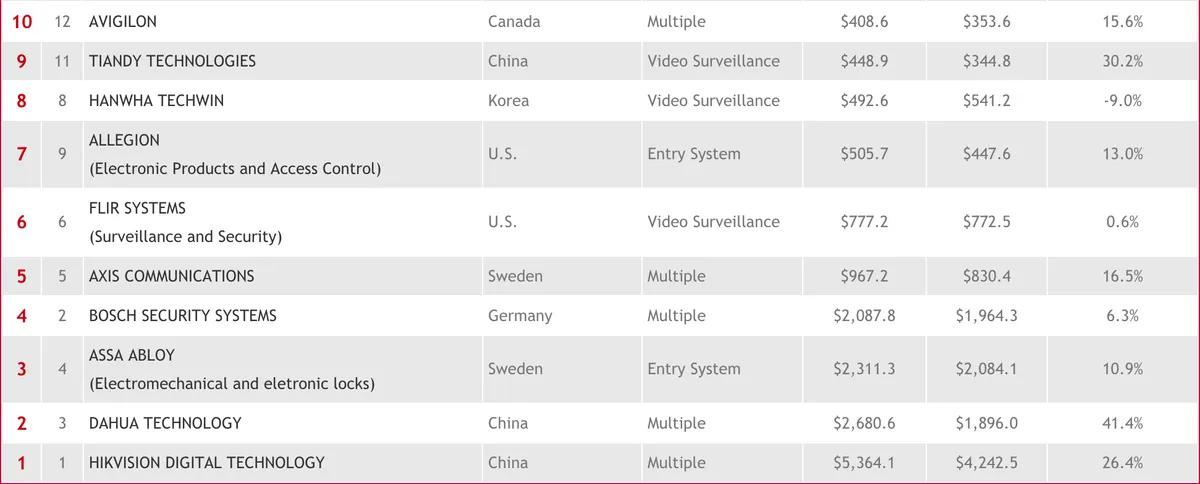Click the DAHUA TECHNOLOGY row name
The height and width of the screenshot is (484, 1200).
click(x=165, y=423)
